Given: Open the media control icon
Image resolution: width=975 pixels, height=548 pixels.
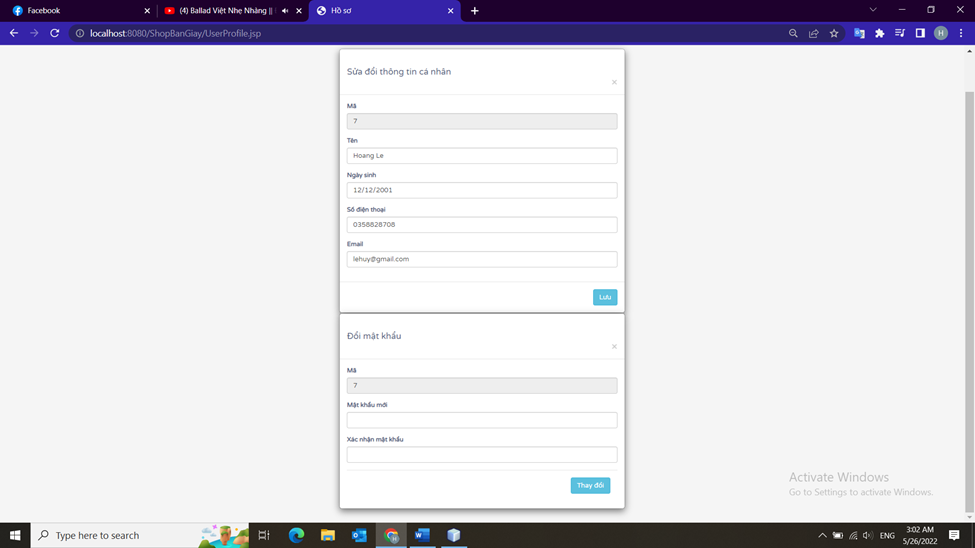Looking at the screenshot, I should [900, 34].
